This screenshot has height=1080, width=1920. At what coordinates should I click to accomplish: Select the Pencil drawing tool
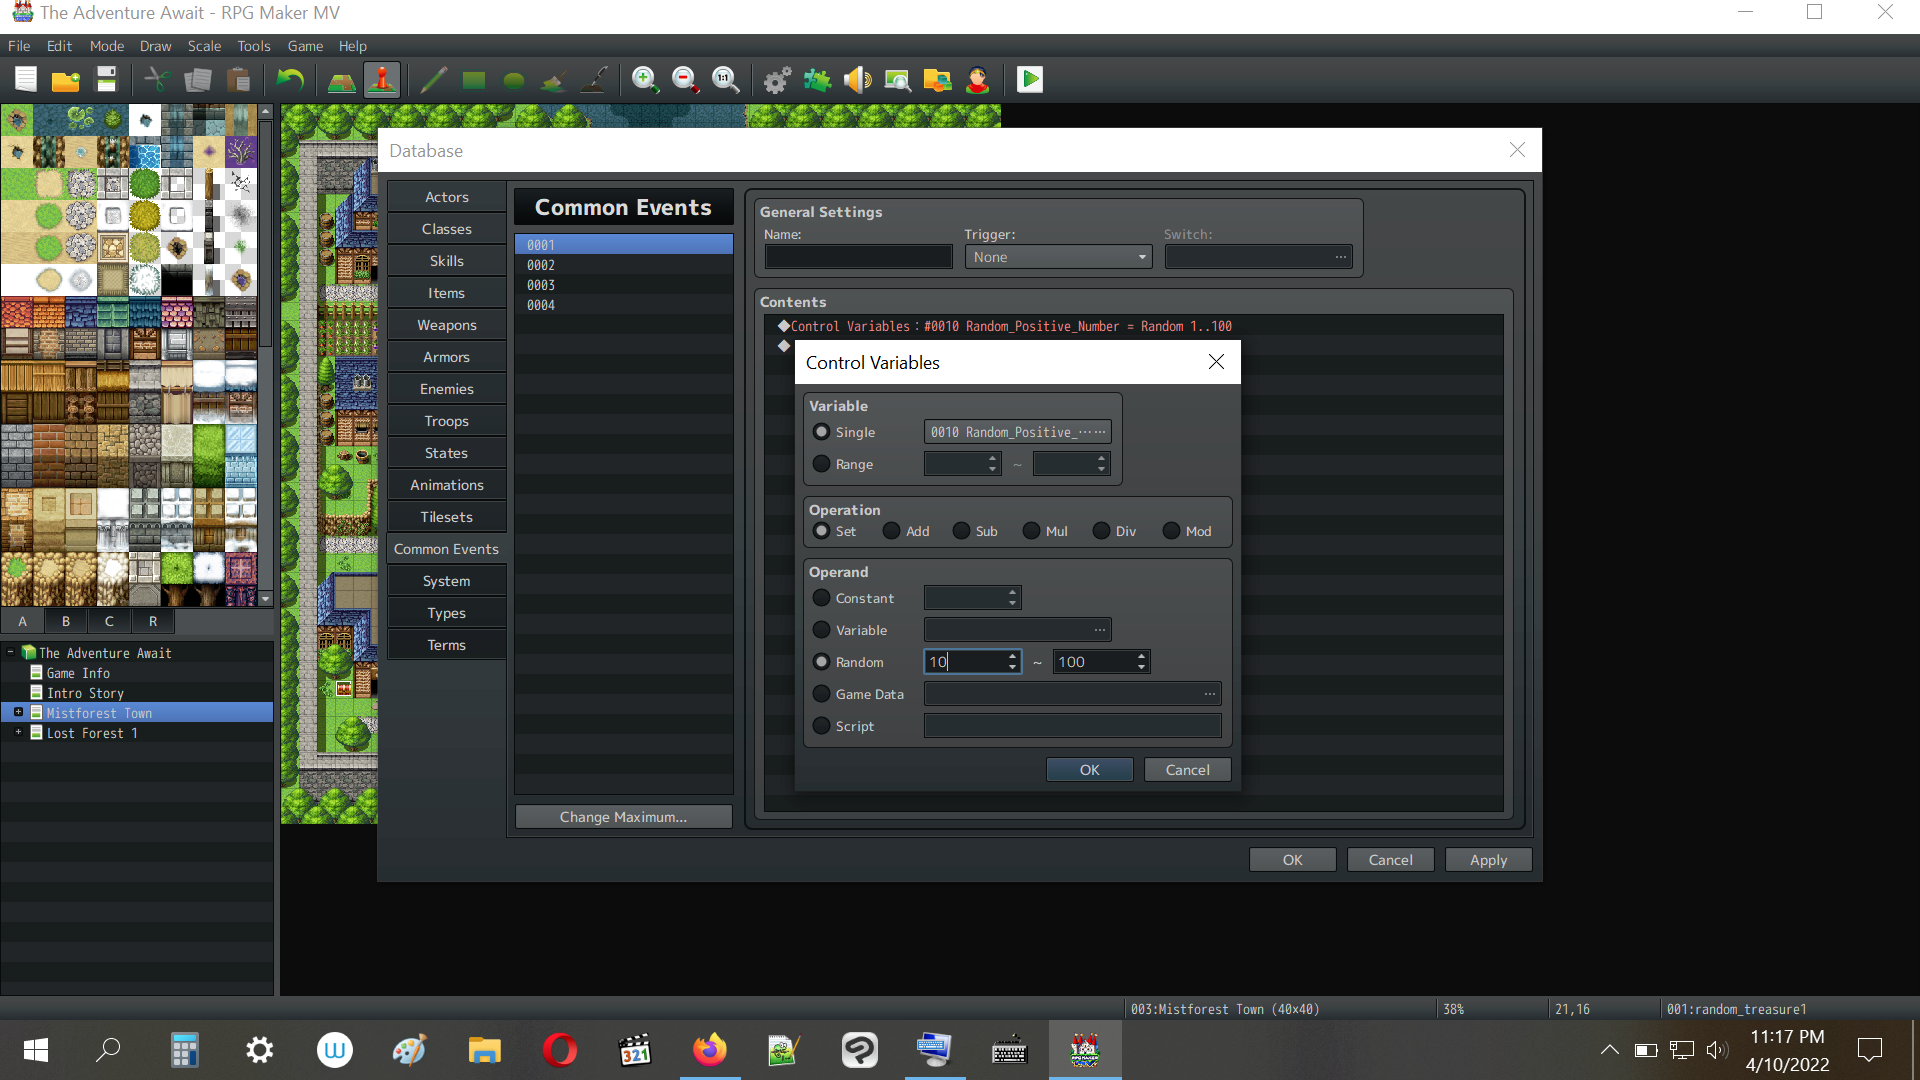pos(434,80)
